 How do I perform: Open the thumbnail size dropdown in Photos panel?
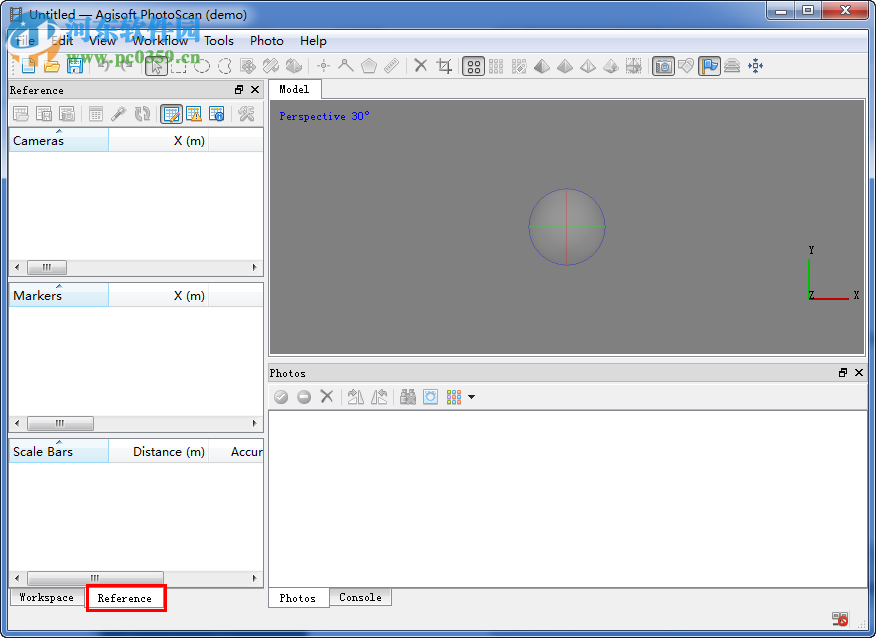point(470,396)
